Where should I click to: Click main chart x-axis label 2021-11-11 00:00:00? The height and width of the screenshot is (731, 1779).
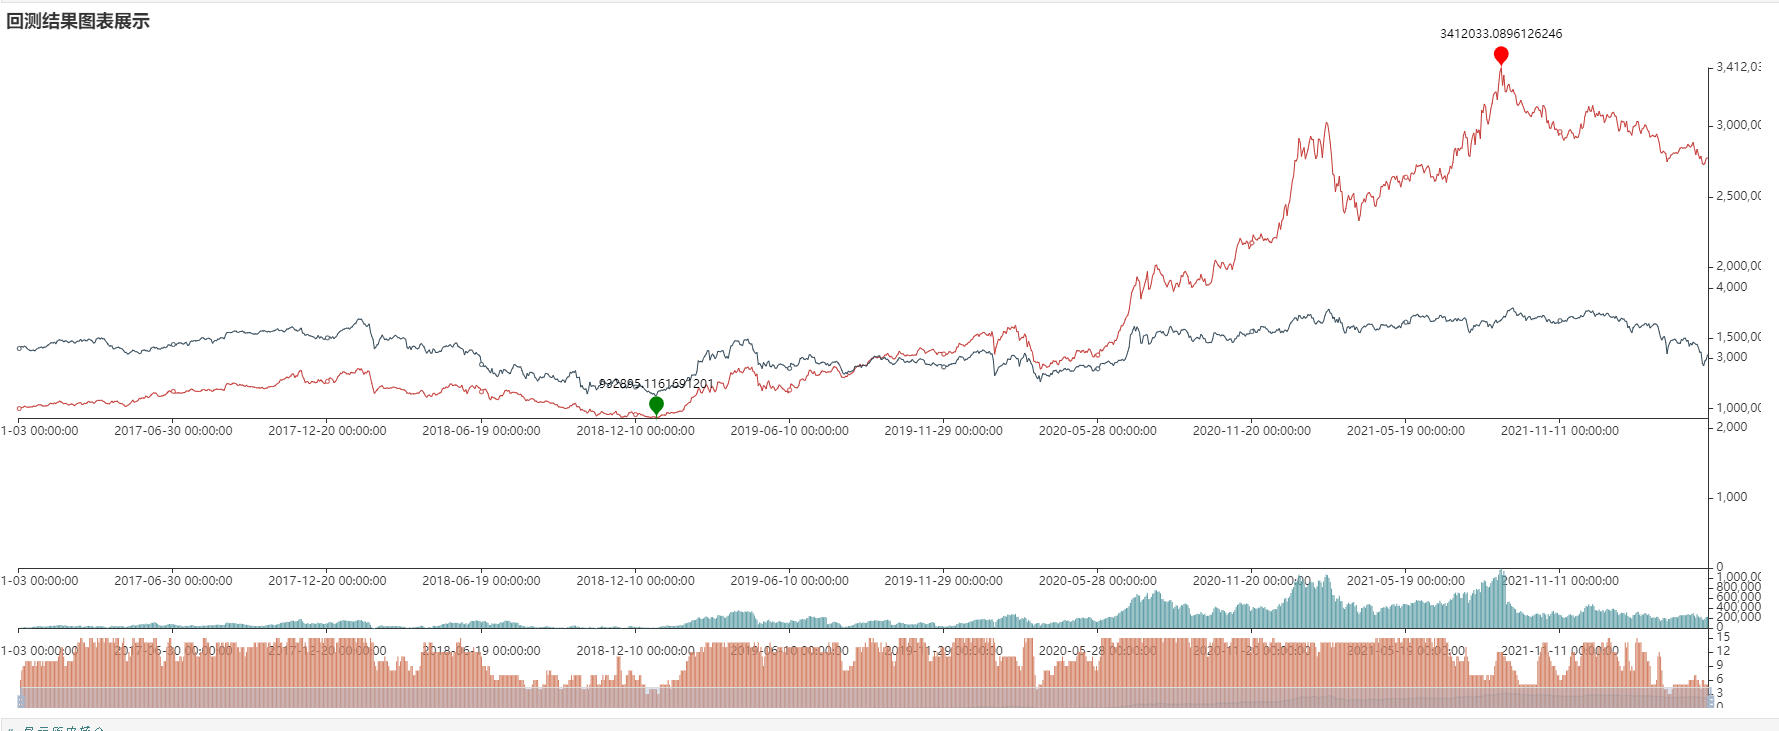pyautogui.click(x=1559, y=431)
